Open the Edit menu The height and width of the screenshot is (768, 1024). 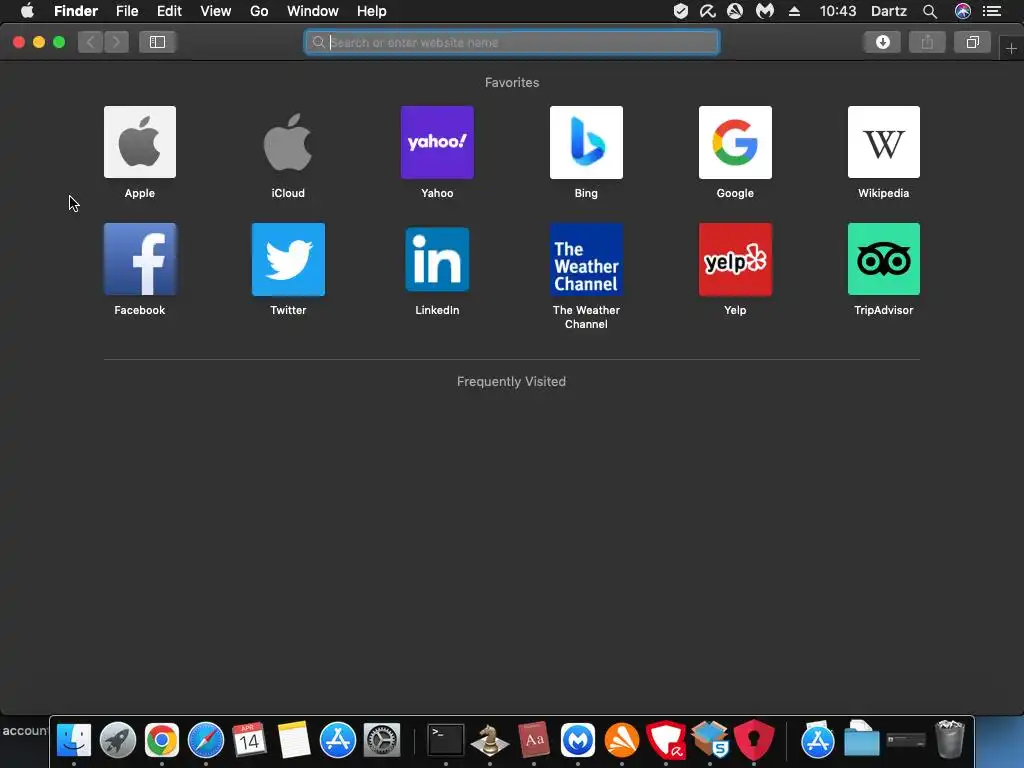click(x=169, y=11)
